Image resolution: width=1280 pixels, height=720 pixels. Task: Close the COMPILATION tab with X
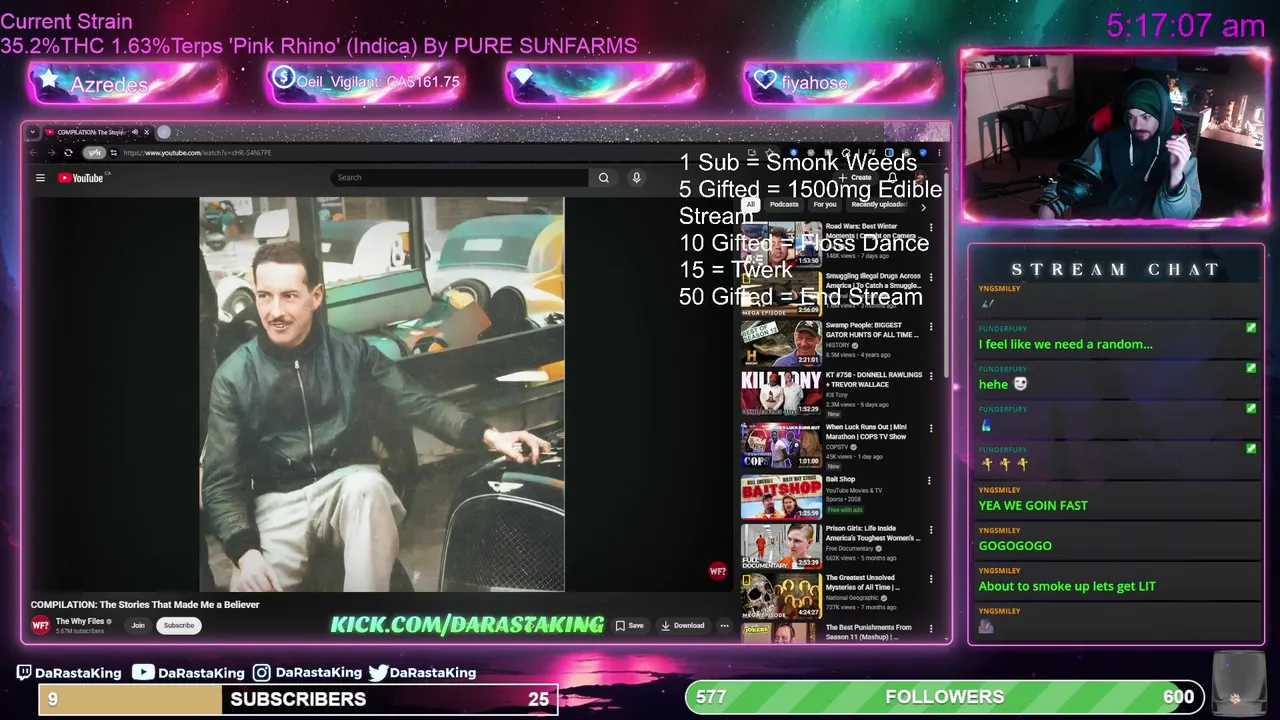(x=146, y=132)
